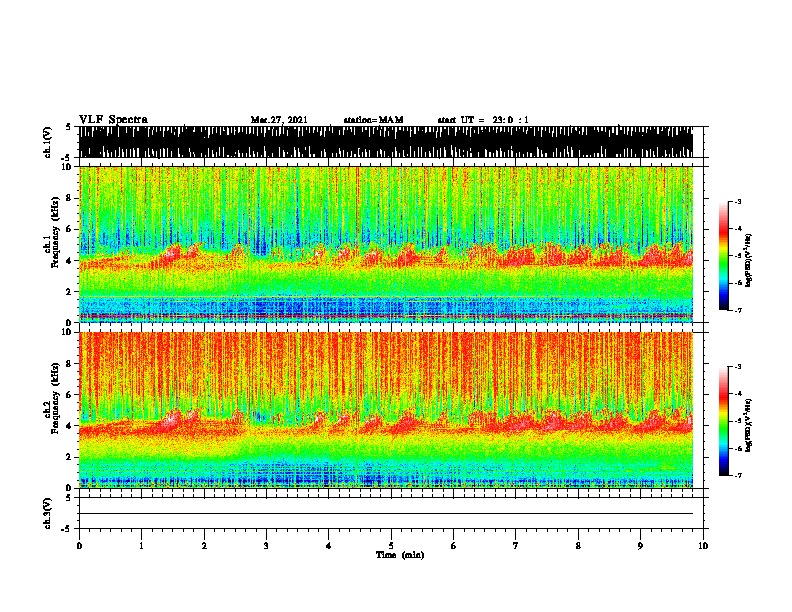
Task: Click time axis tick label "2"
Action: click(x=204, y=546)
